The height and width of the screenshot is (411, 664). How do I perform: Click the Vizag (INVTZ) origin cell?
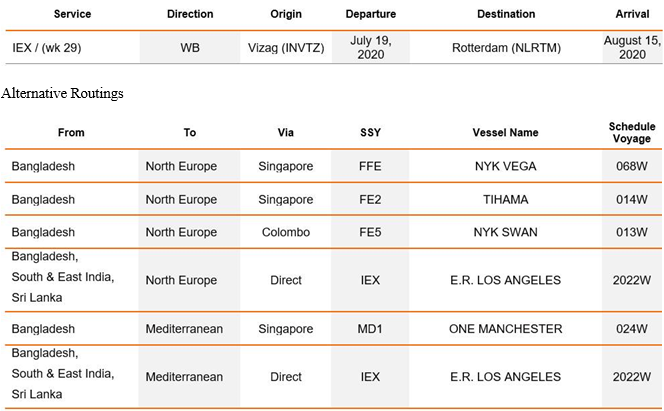[x=286, y=47]
